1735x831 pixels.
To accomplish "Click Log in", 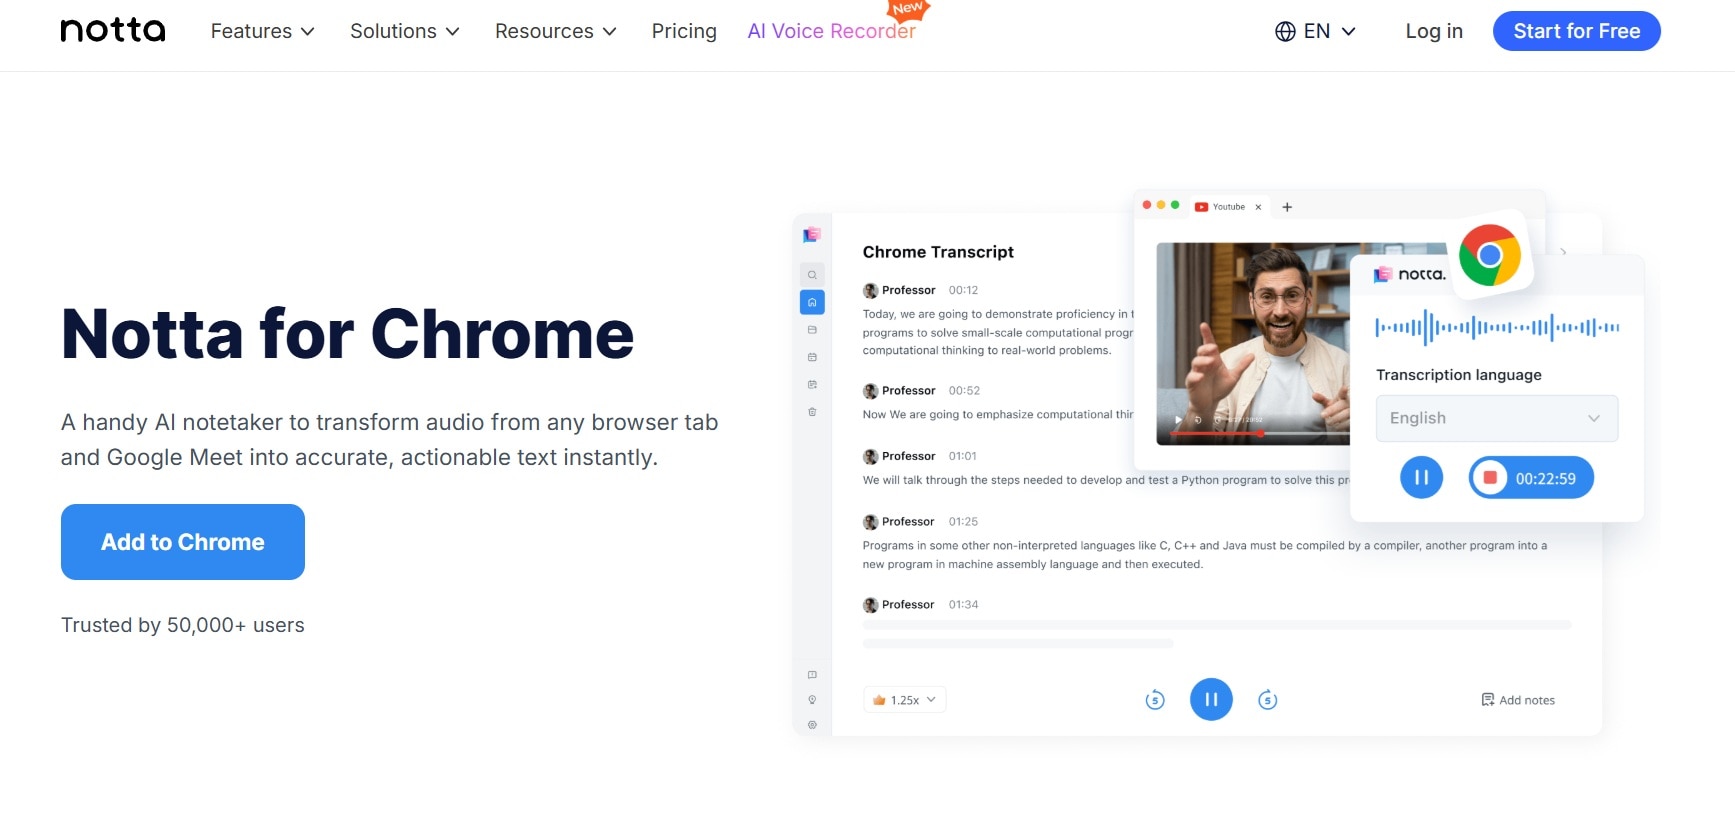I will click(x=1434, y=32).
